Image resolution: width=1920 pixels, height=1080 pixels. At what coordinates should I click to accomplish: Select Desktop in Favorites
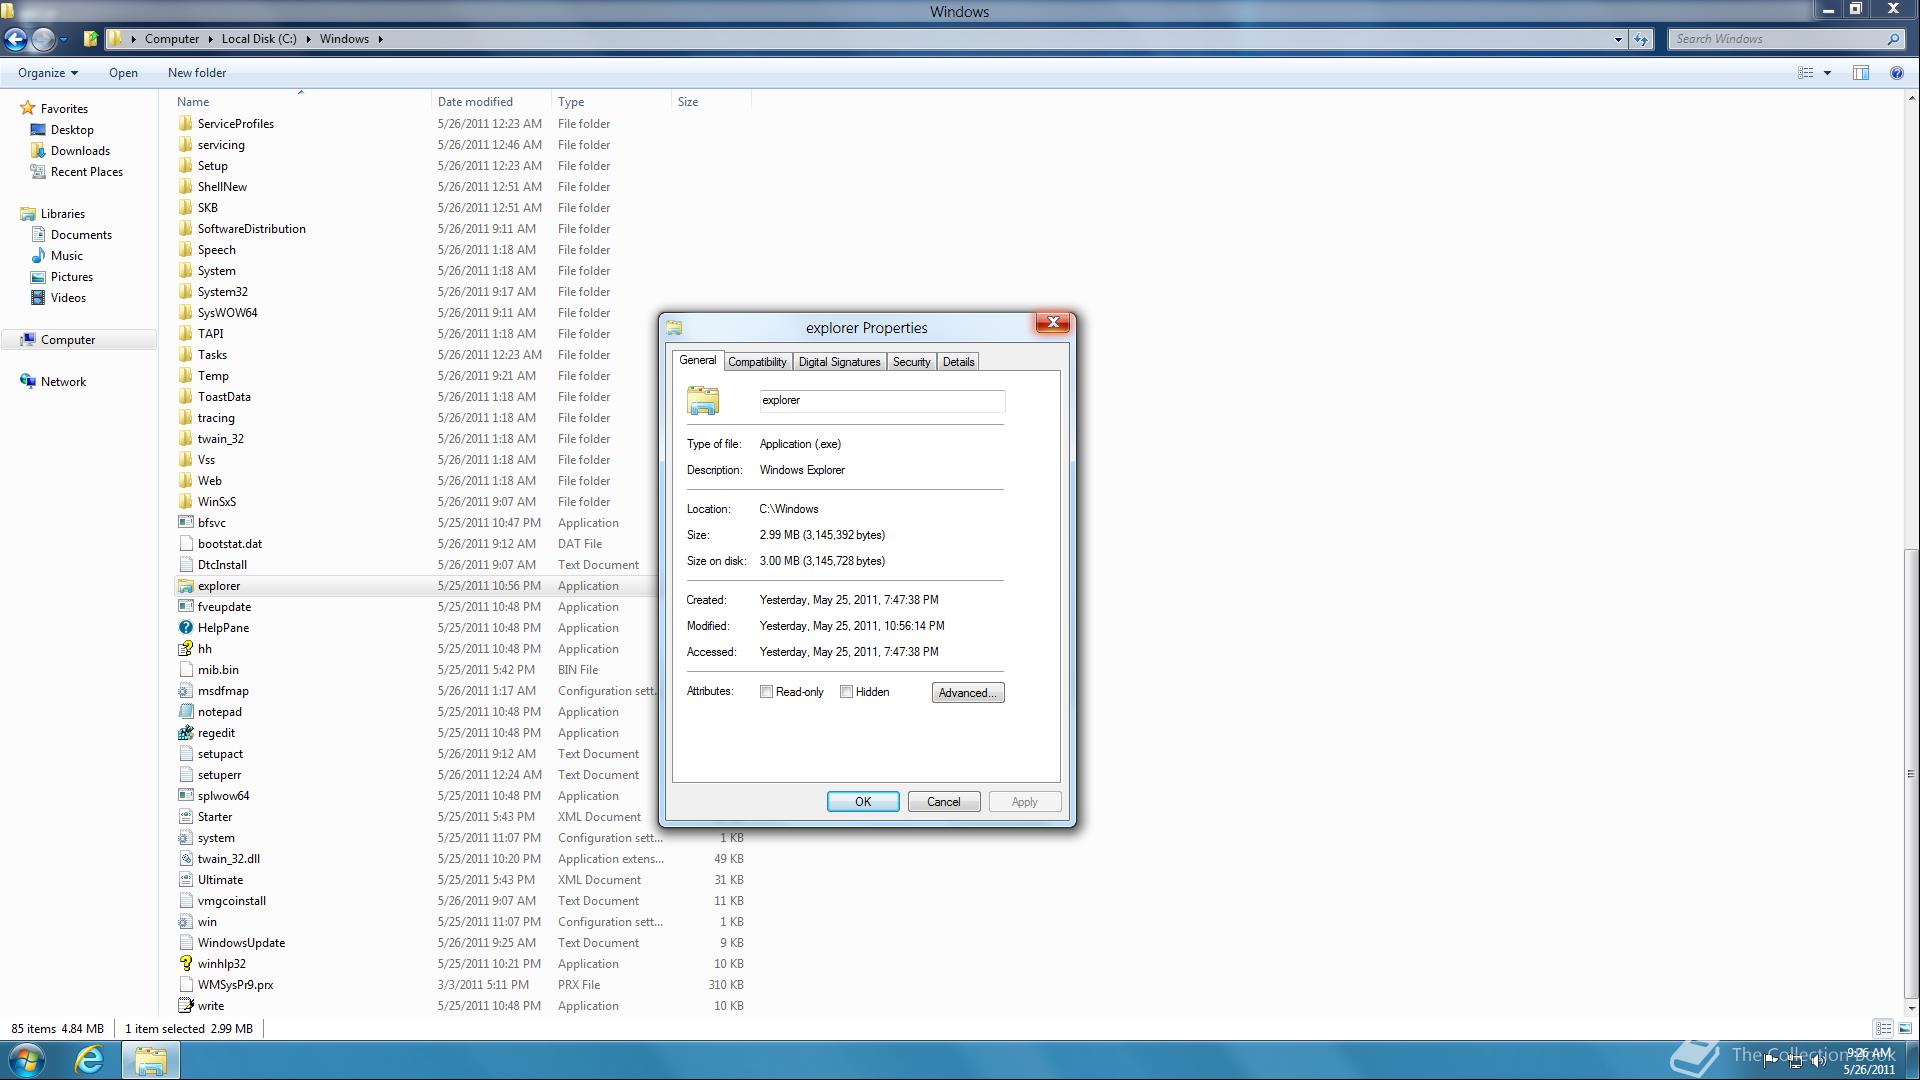72,130
